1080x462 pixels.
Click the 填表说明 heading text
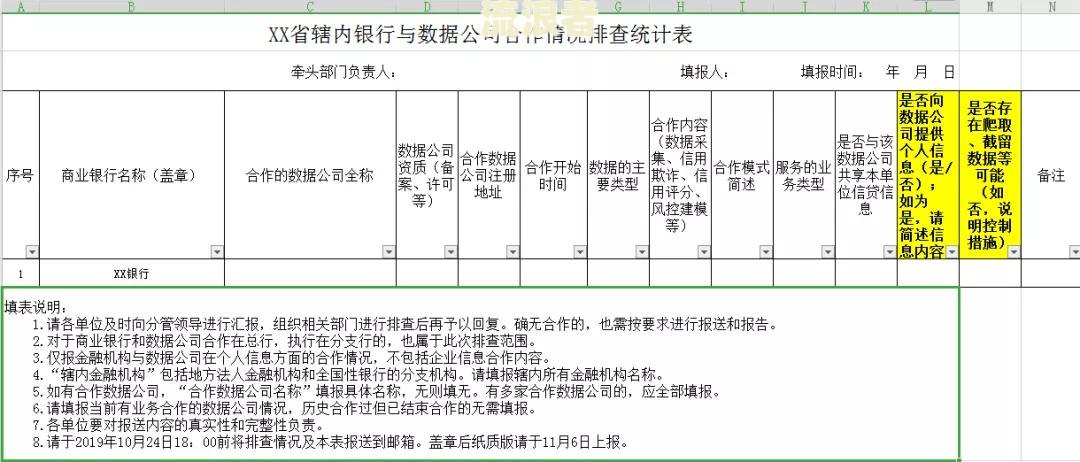coord(36,306)
